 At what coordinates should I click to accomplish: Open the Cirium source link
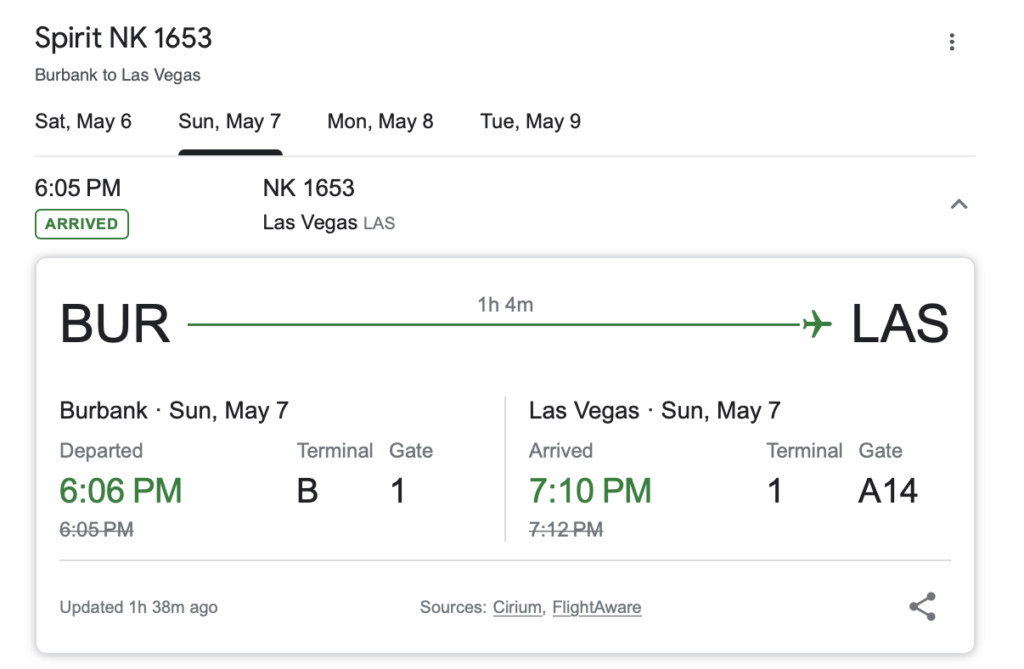pos(516,606)
